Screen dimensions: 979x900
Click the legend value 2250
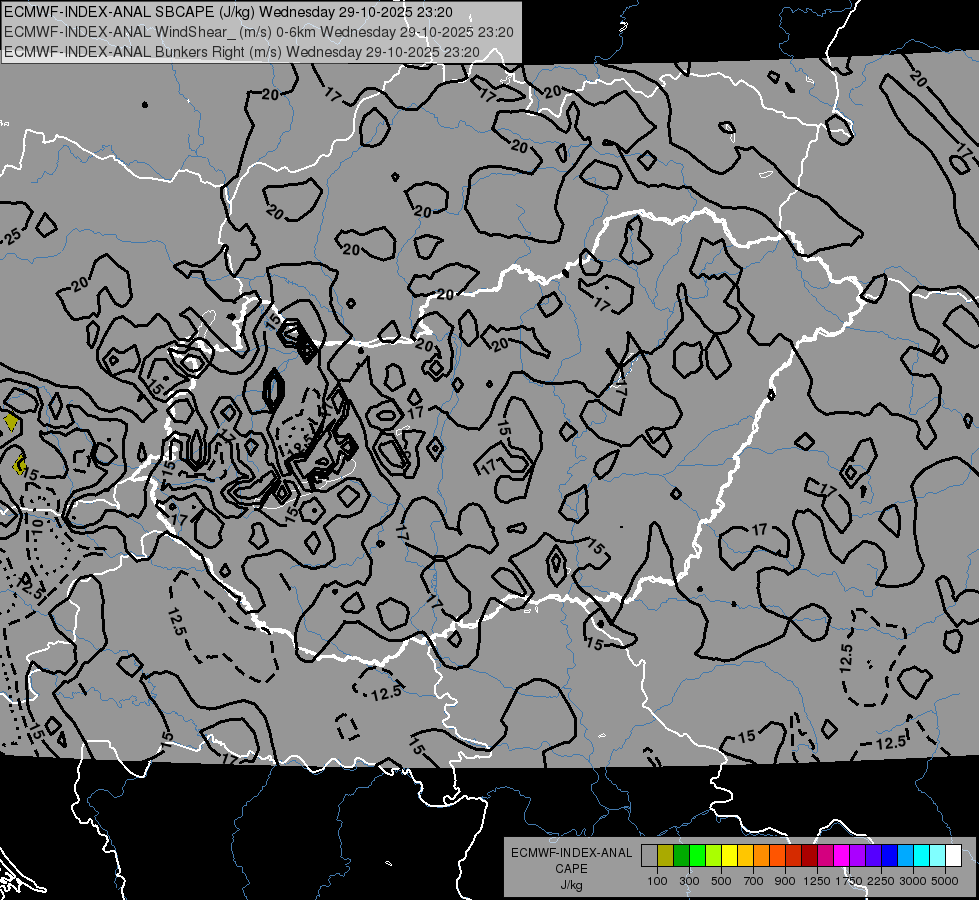coord(882,881)
